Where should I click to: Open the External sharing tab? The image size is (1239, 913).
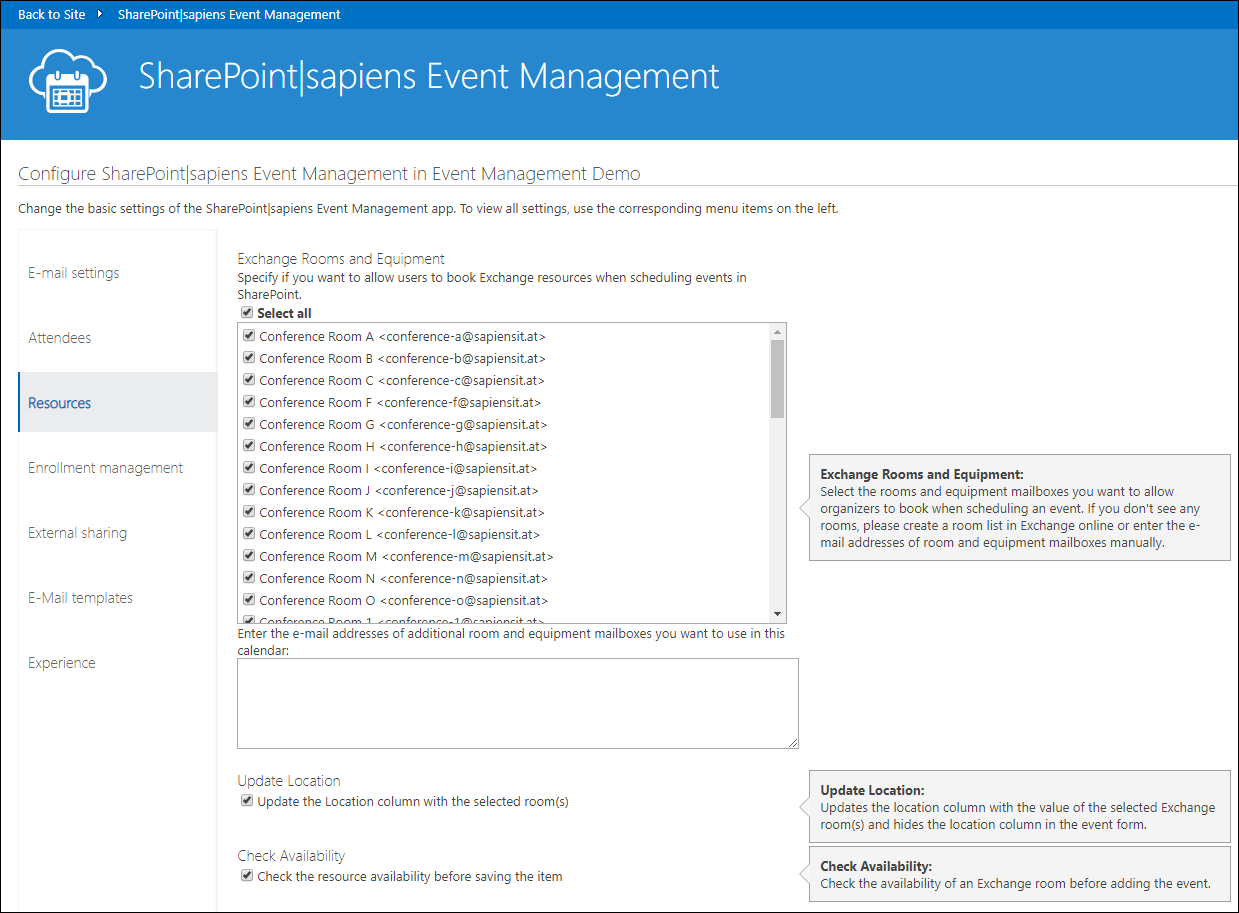coord(78,533)
